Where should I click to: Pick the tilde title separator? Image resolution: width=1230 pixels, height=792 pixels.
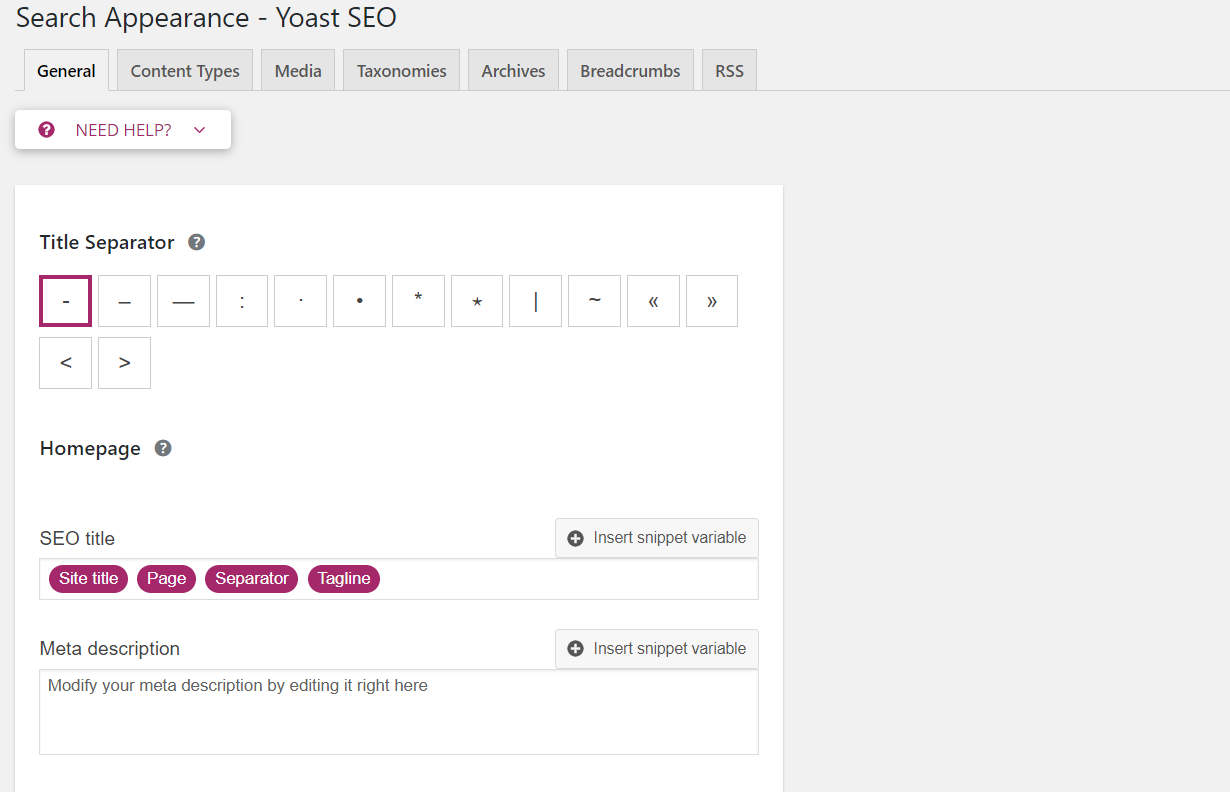594,301
